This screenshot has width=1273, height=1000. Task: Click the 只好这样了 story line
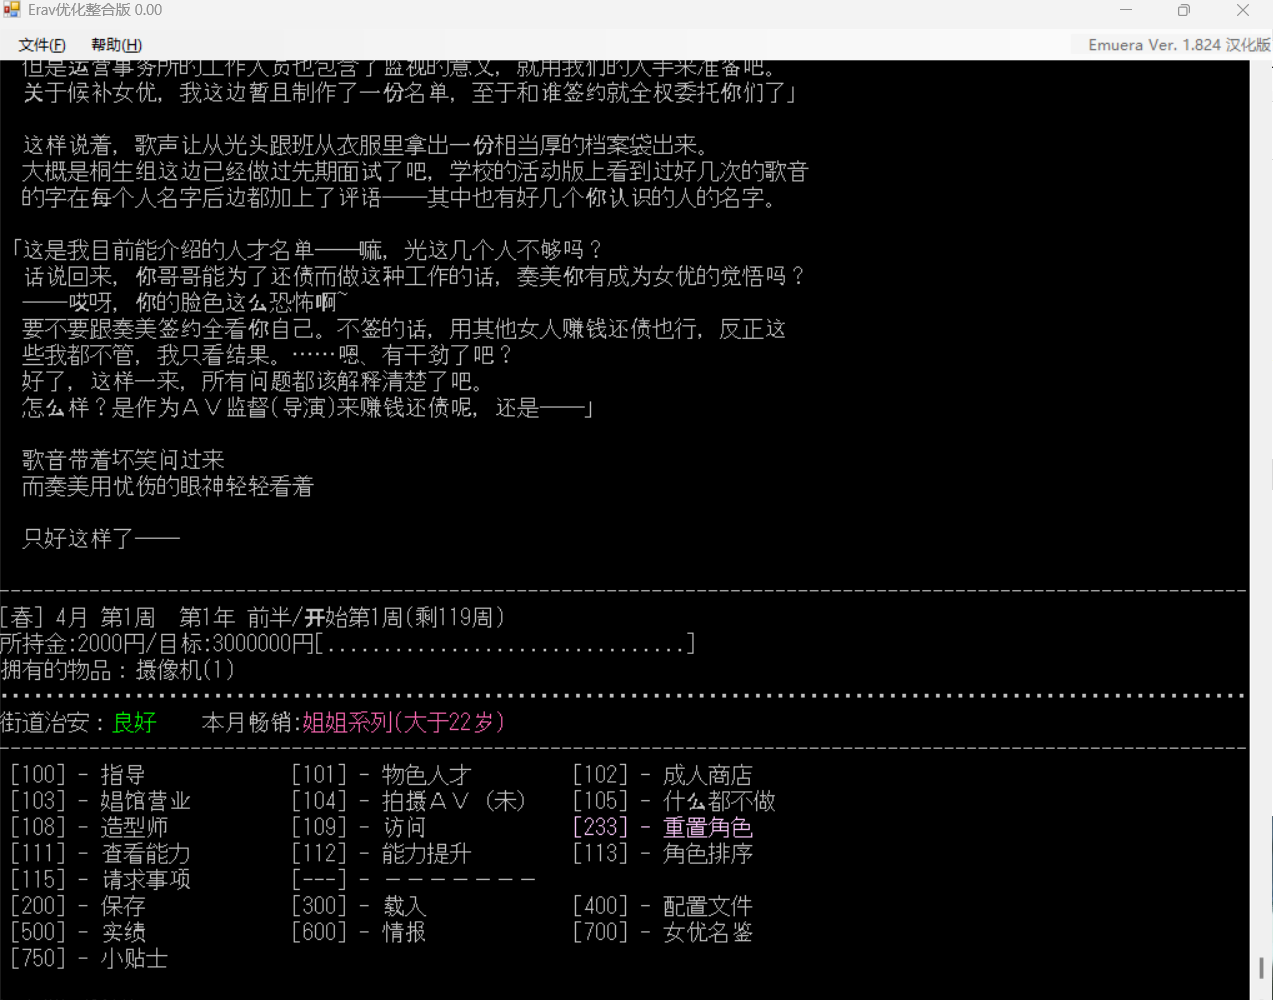pos(101,538)
